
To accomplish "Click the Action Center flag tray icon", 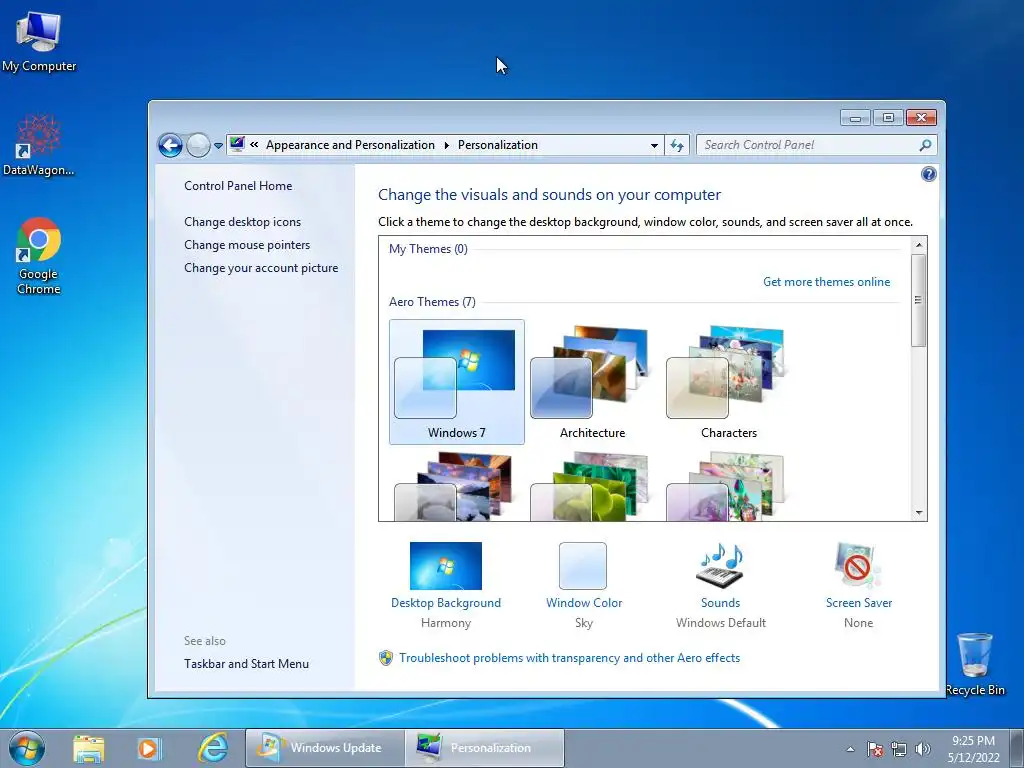I will (x=874, y=749).
